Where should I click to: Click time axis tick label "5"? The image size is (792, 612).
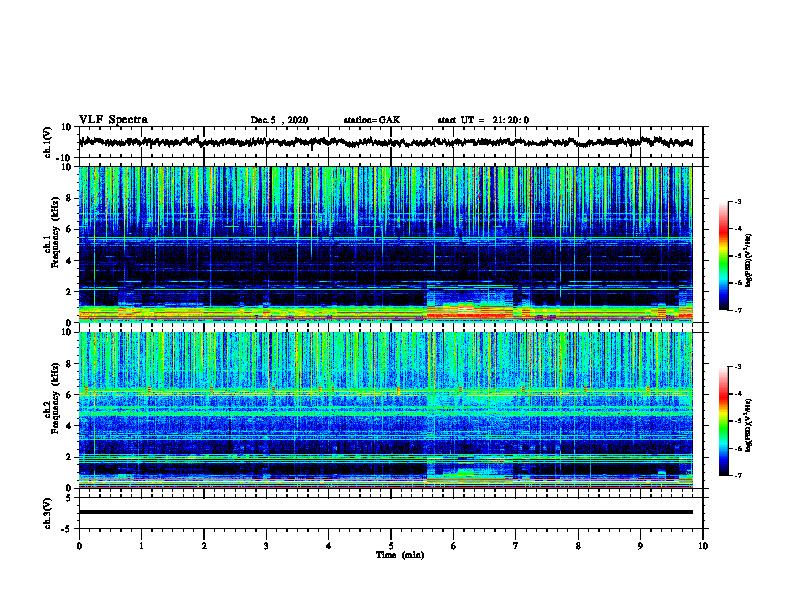(x=391, y=546)
